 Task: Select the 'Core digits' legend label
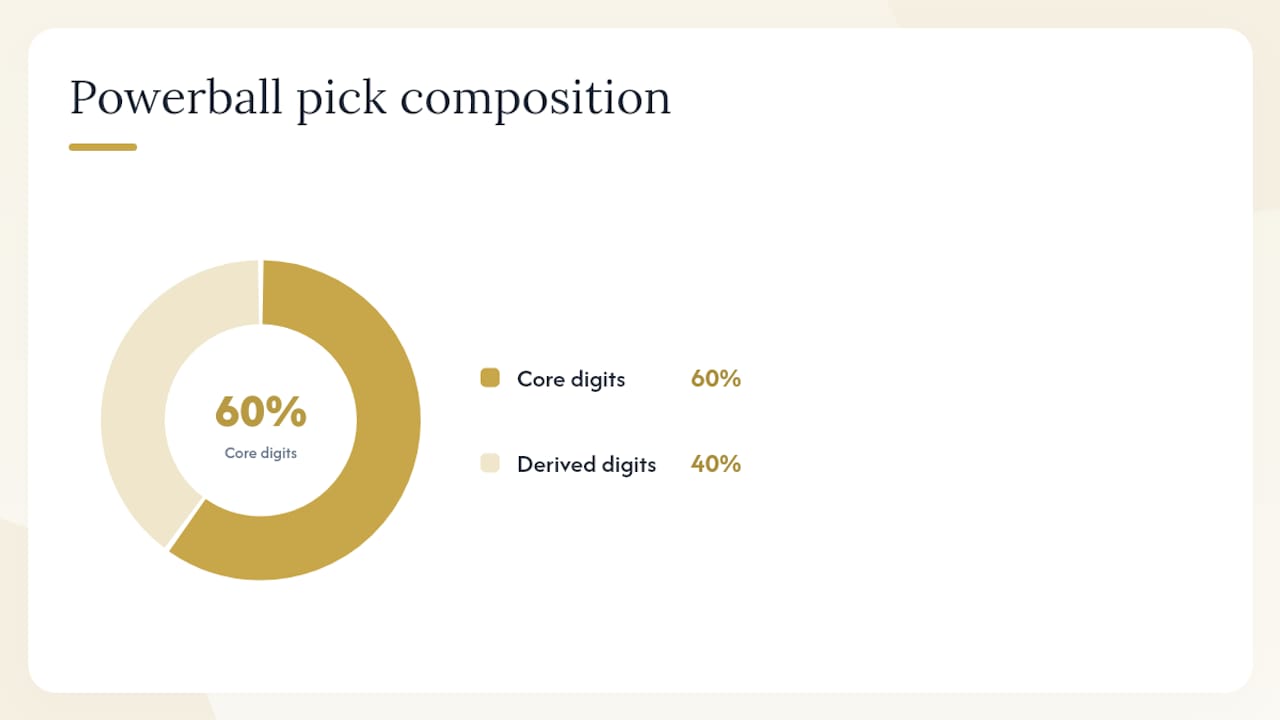pyautogui.click(x=571, y=379)
